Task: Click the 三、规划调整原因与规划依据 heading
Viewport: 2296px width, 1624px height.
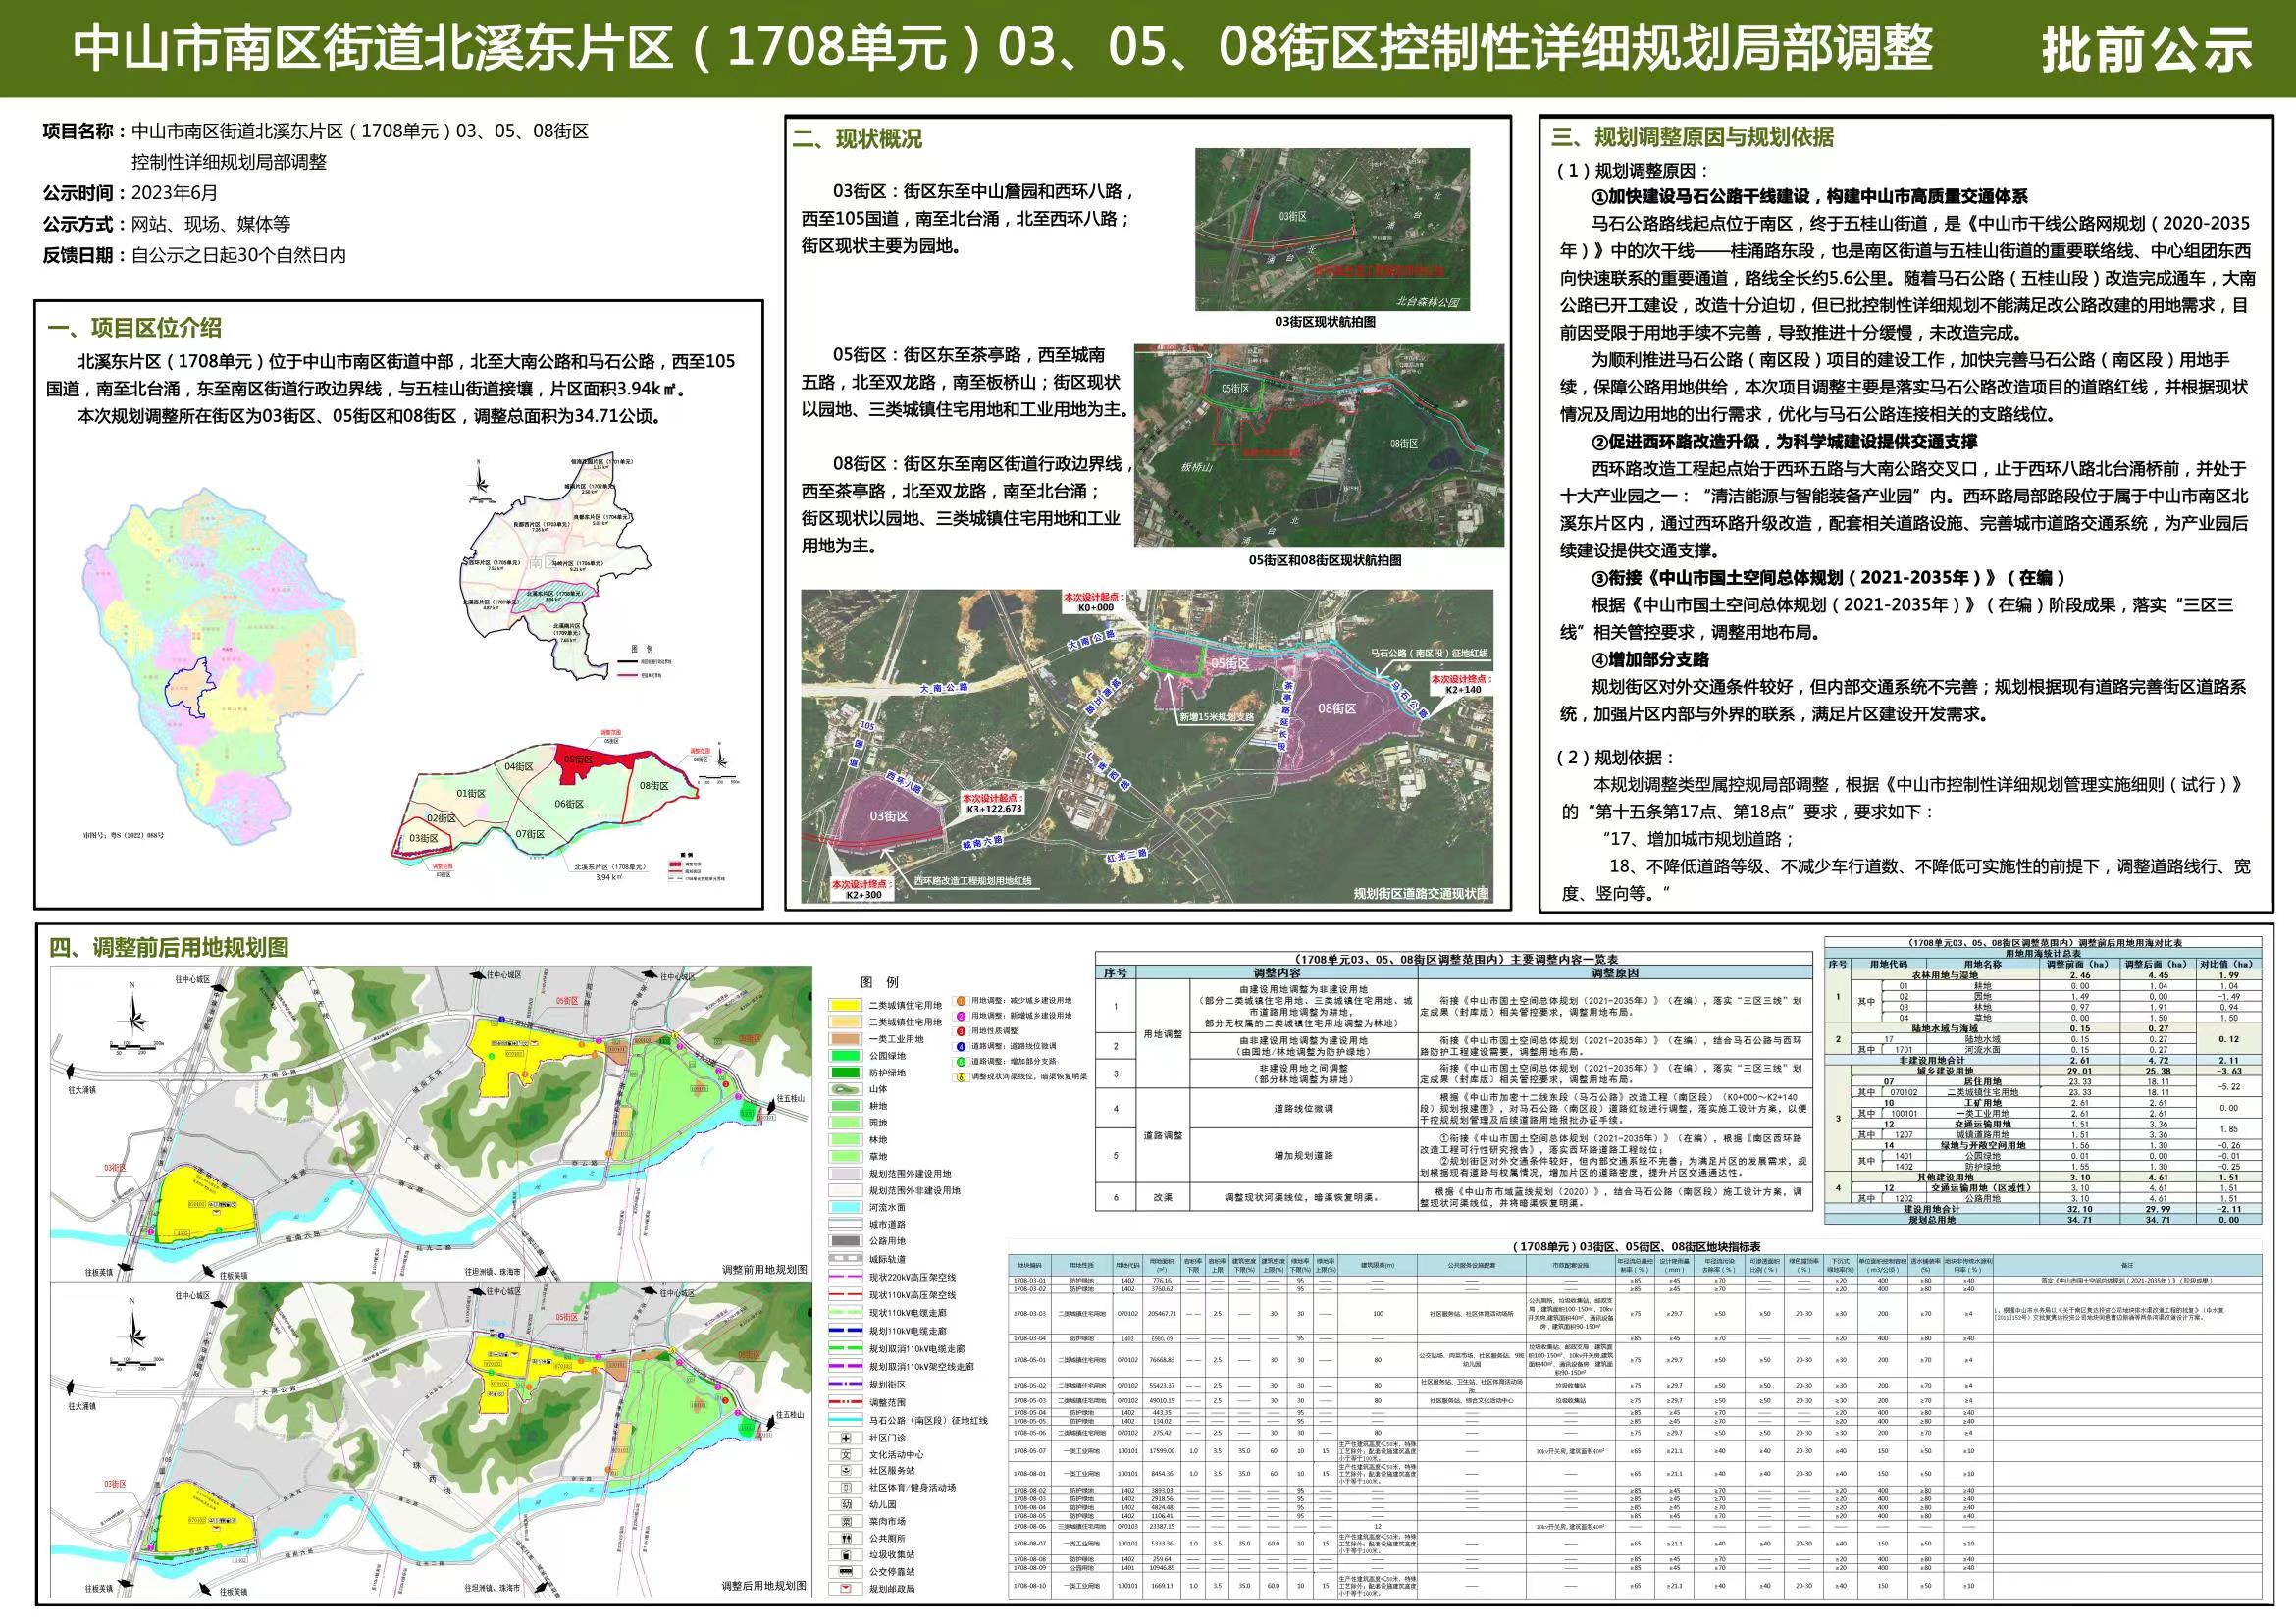Action: point(1692,137)
